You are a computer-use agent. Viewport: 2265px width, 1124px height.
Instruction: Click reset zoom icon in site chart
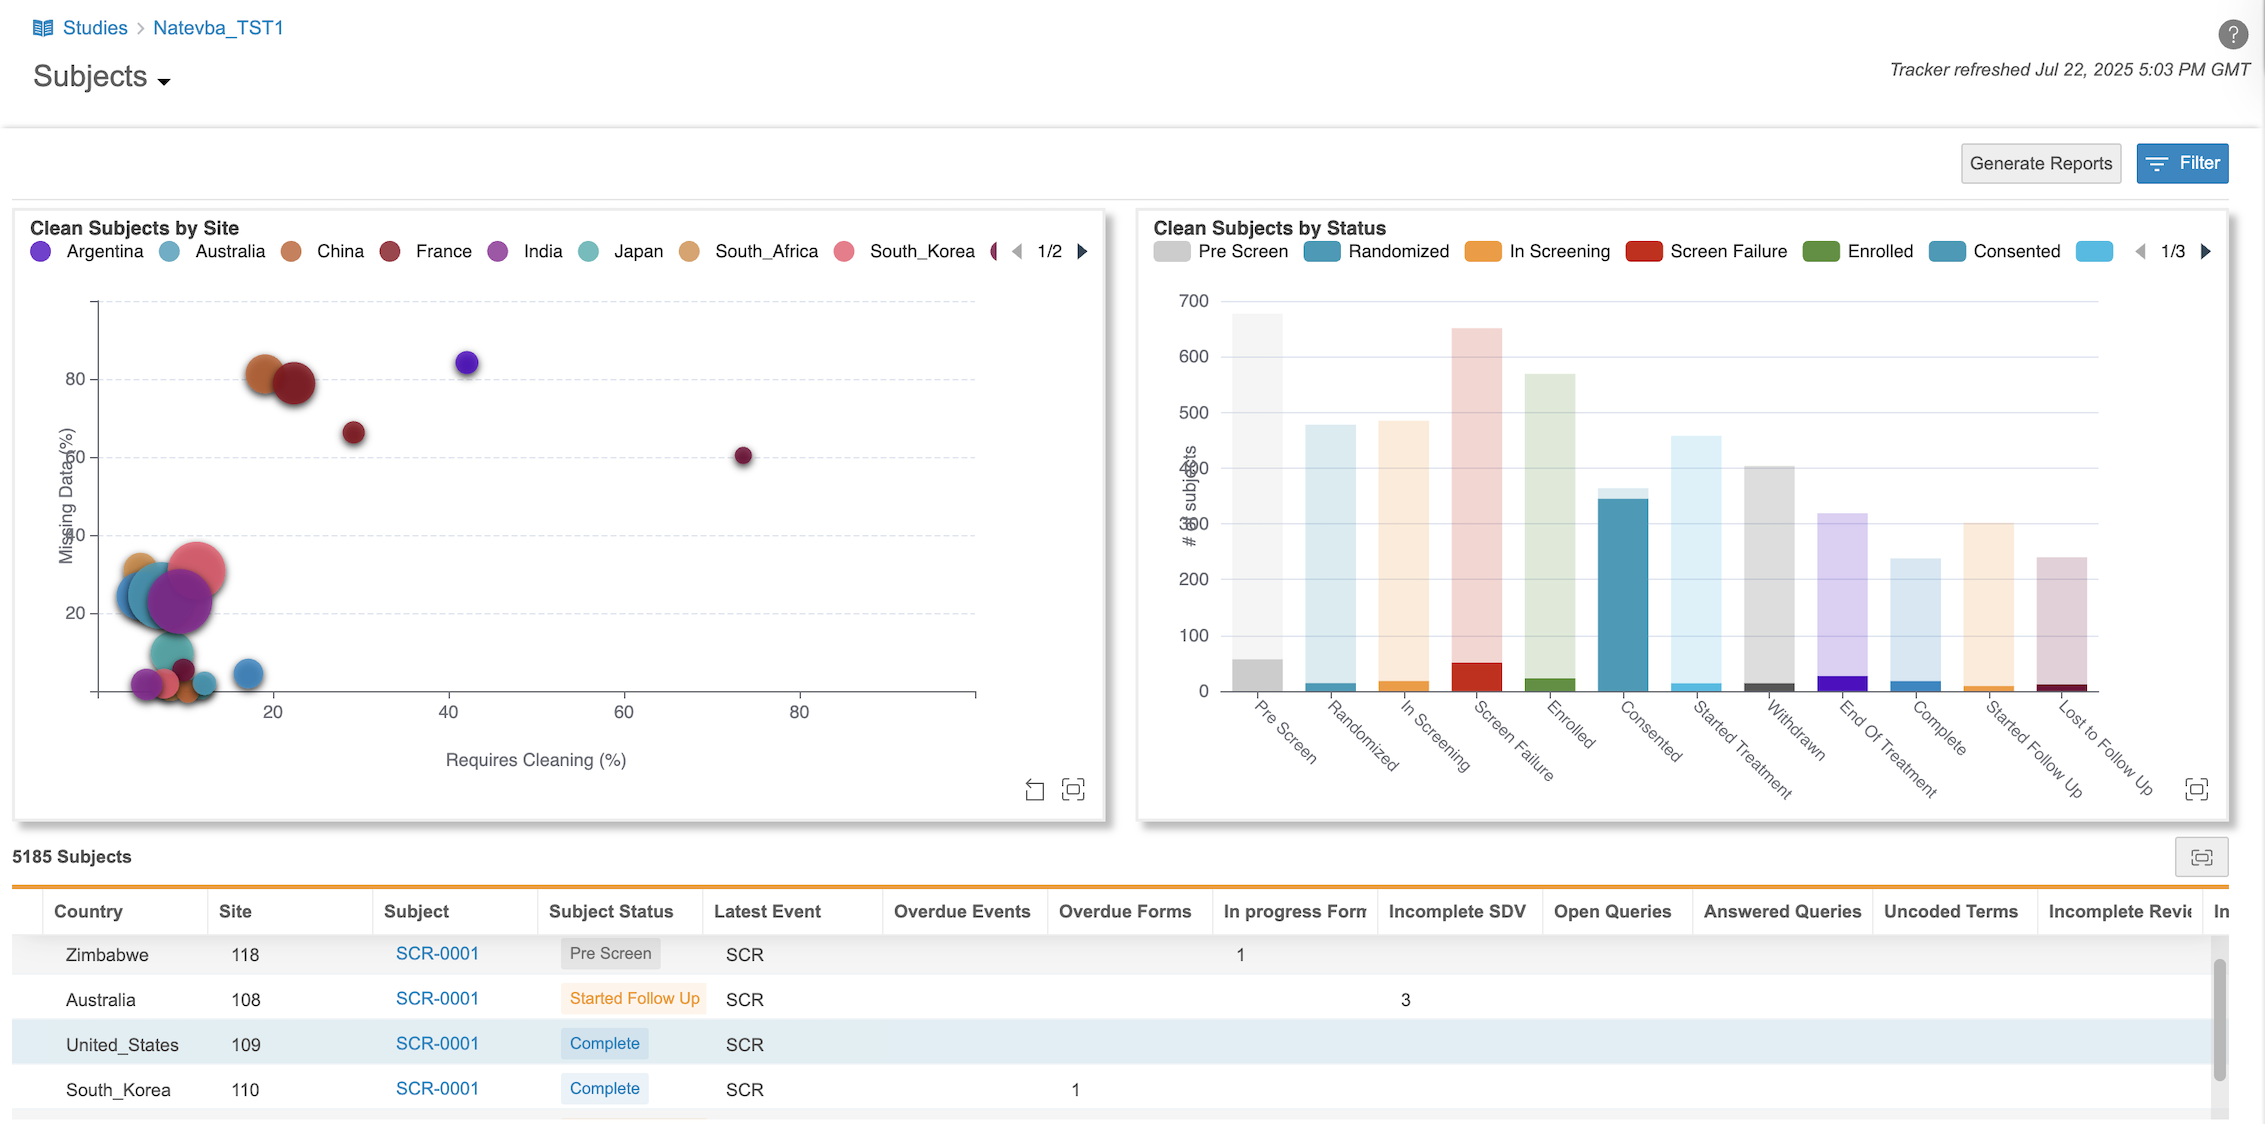click(1035, 790)
